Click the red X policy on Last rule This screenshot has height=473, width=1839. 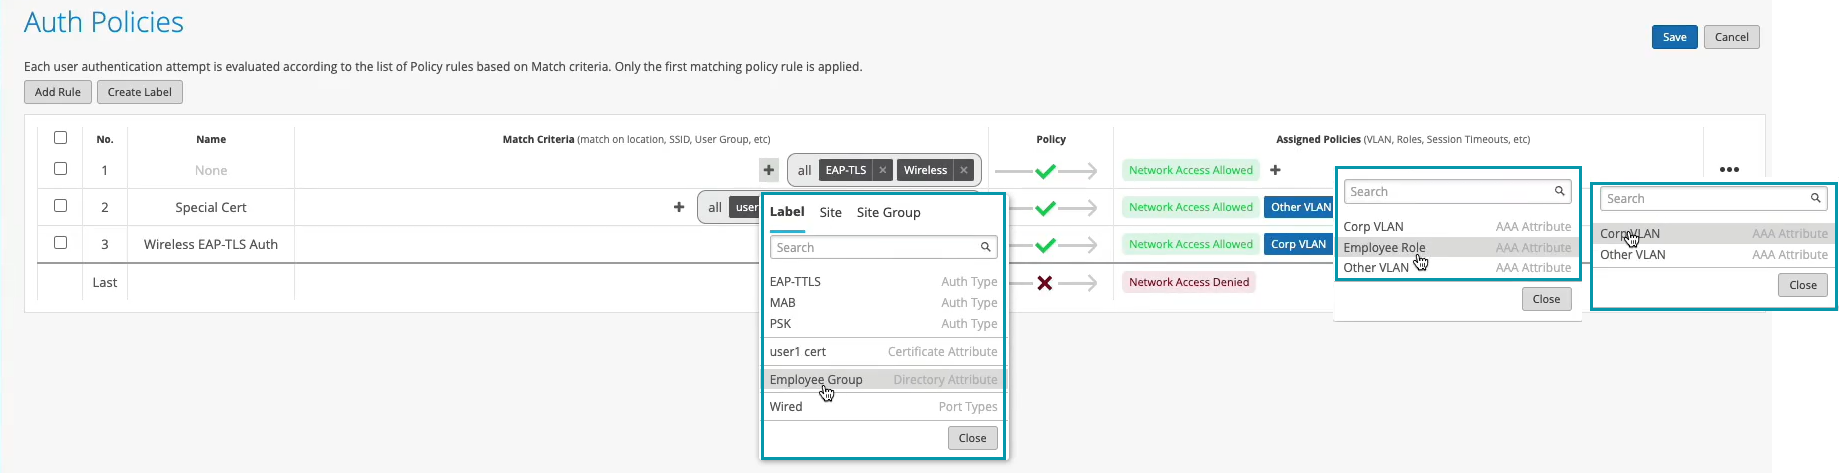(1045, 282)
